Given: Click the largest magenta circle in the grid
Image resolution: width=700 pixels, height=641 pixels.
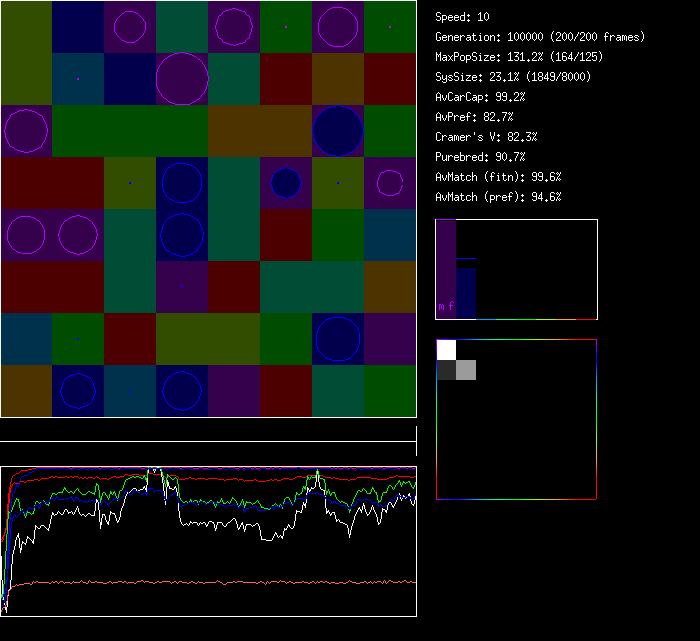Looking at the screenshot, I should click(182, 79).
